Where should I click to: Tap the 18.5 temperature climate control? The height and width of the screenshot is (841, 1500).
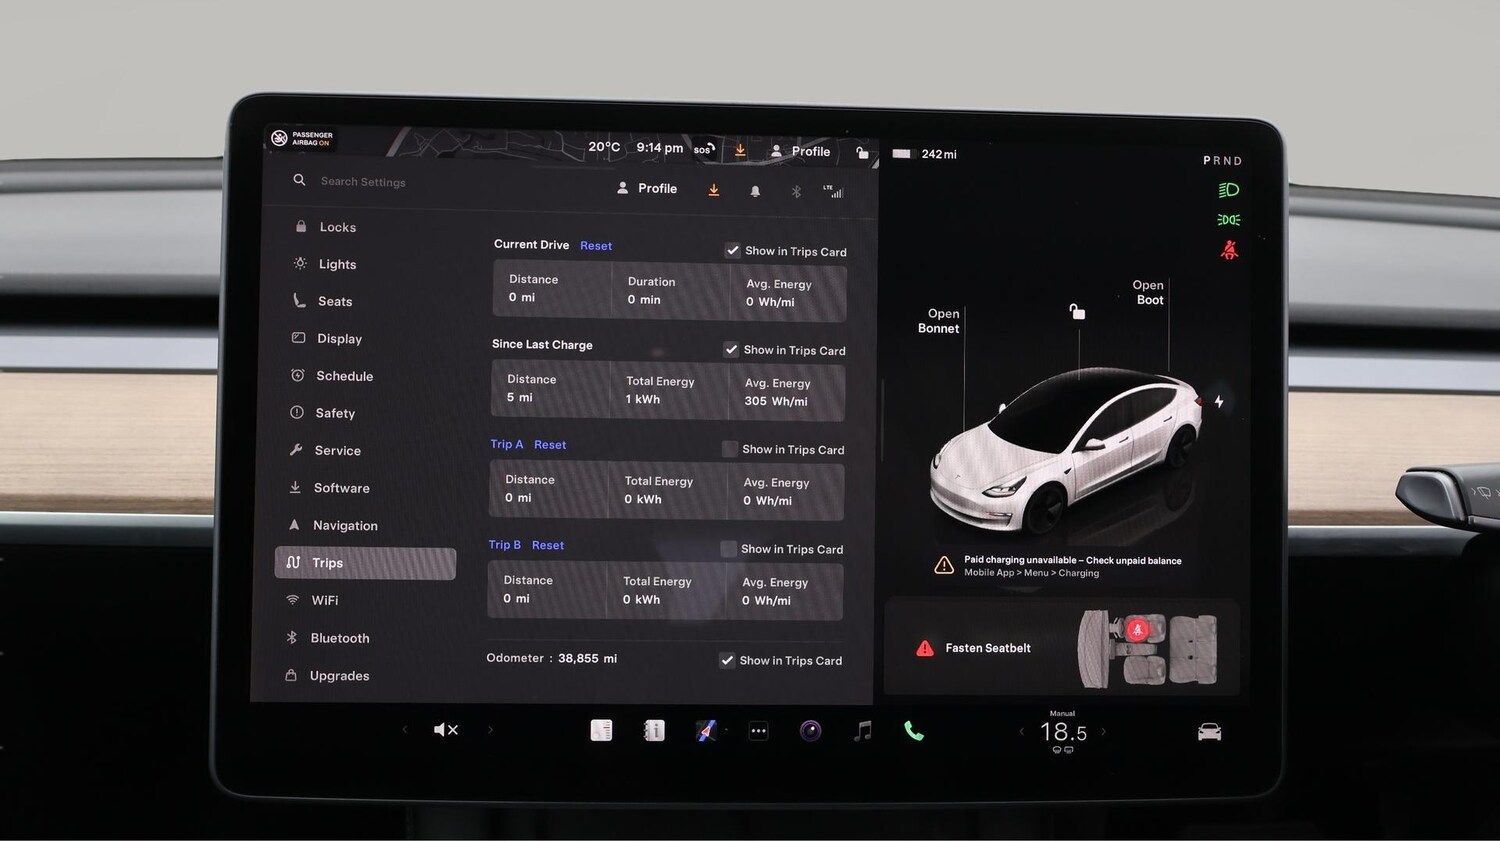(1063, 732)
